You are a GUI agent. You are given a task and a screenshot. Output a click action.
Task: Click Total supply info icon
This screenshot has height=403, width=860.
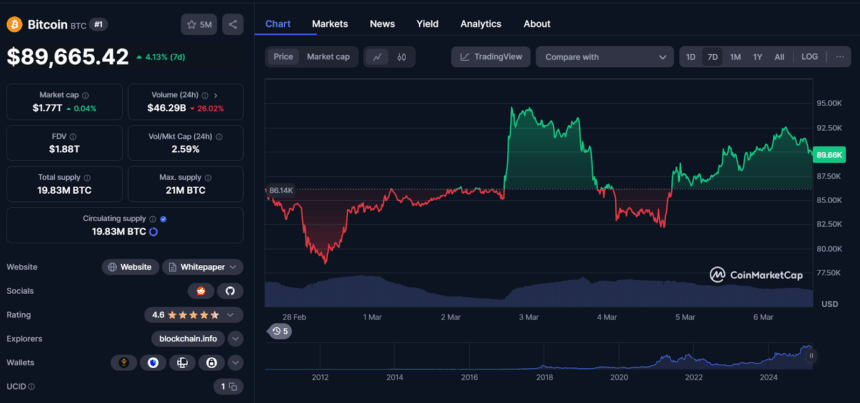click(x=87, y=178)
